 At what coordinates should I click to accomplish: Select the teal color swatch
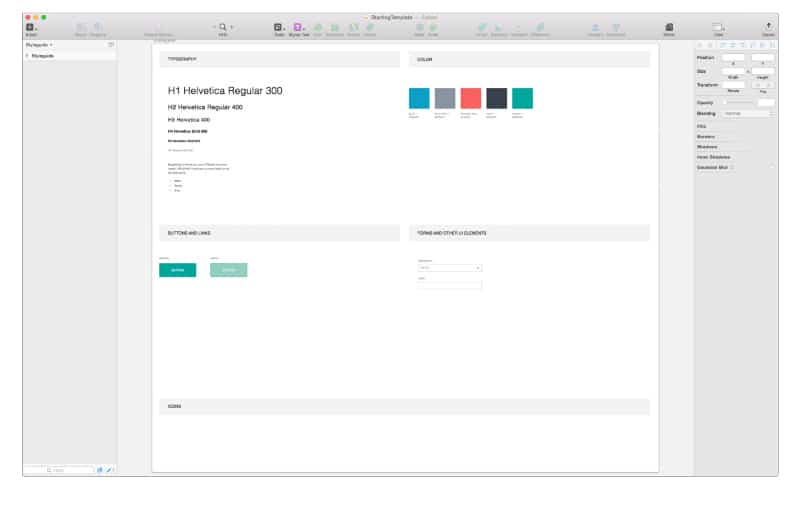pyautogui.click(x=522, y=98)
